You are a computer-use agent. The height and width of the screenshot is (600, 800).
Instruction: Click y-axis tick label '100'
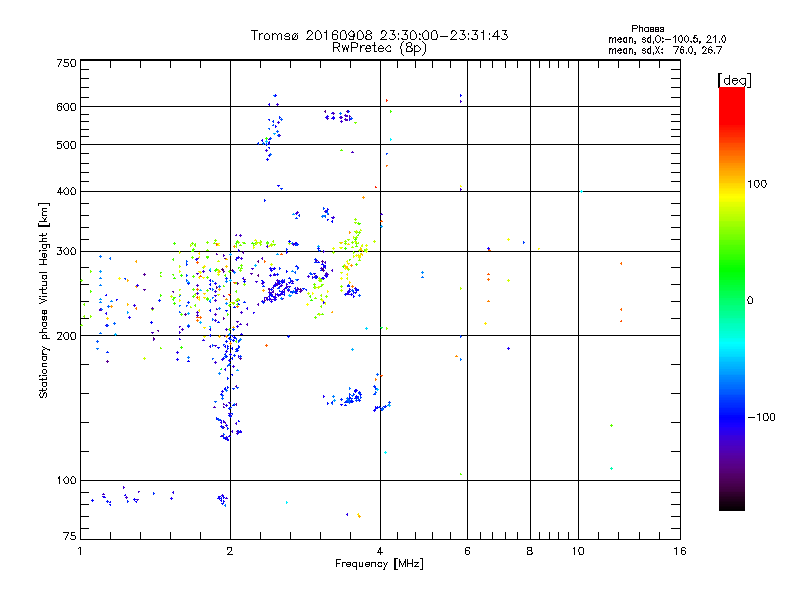[x=66, y=481]
